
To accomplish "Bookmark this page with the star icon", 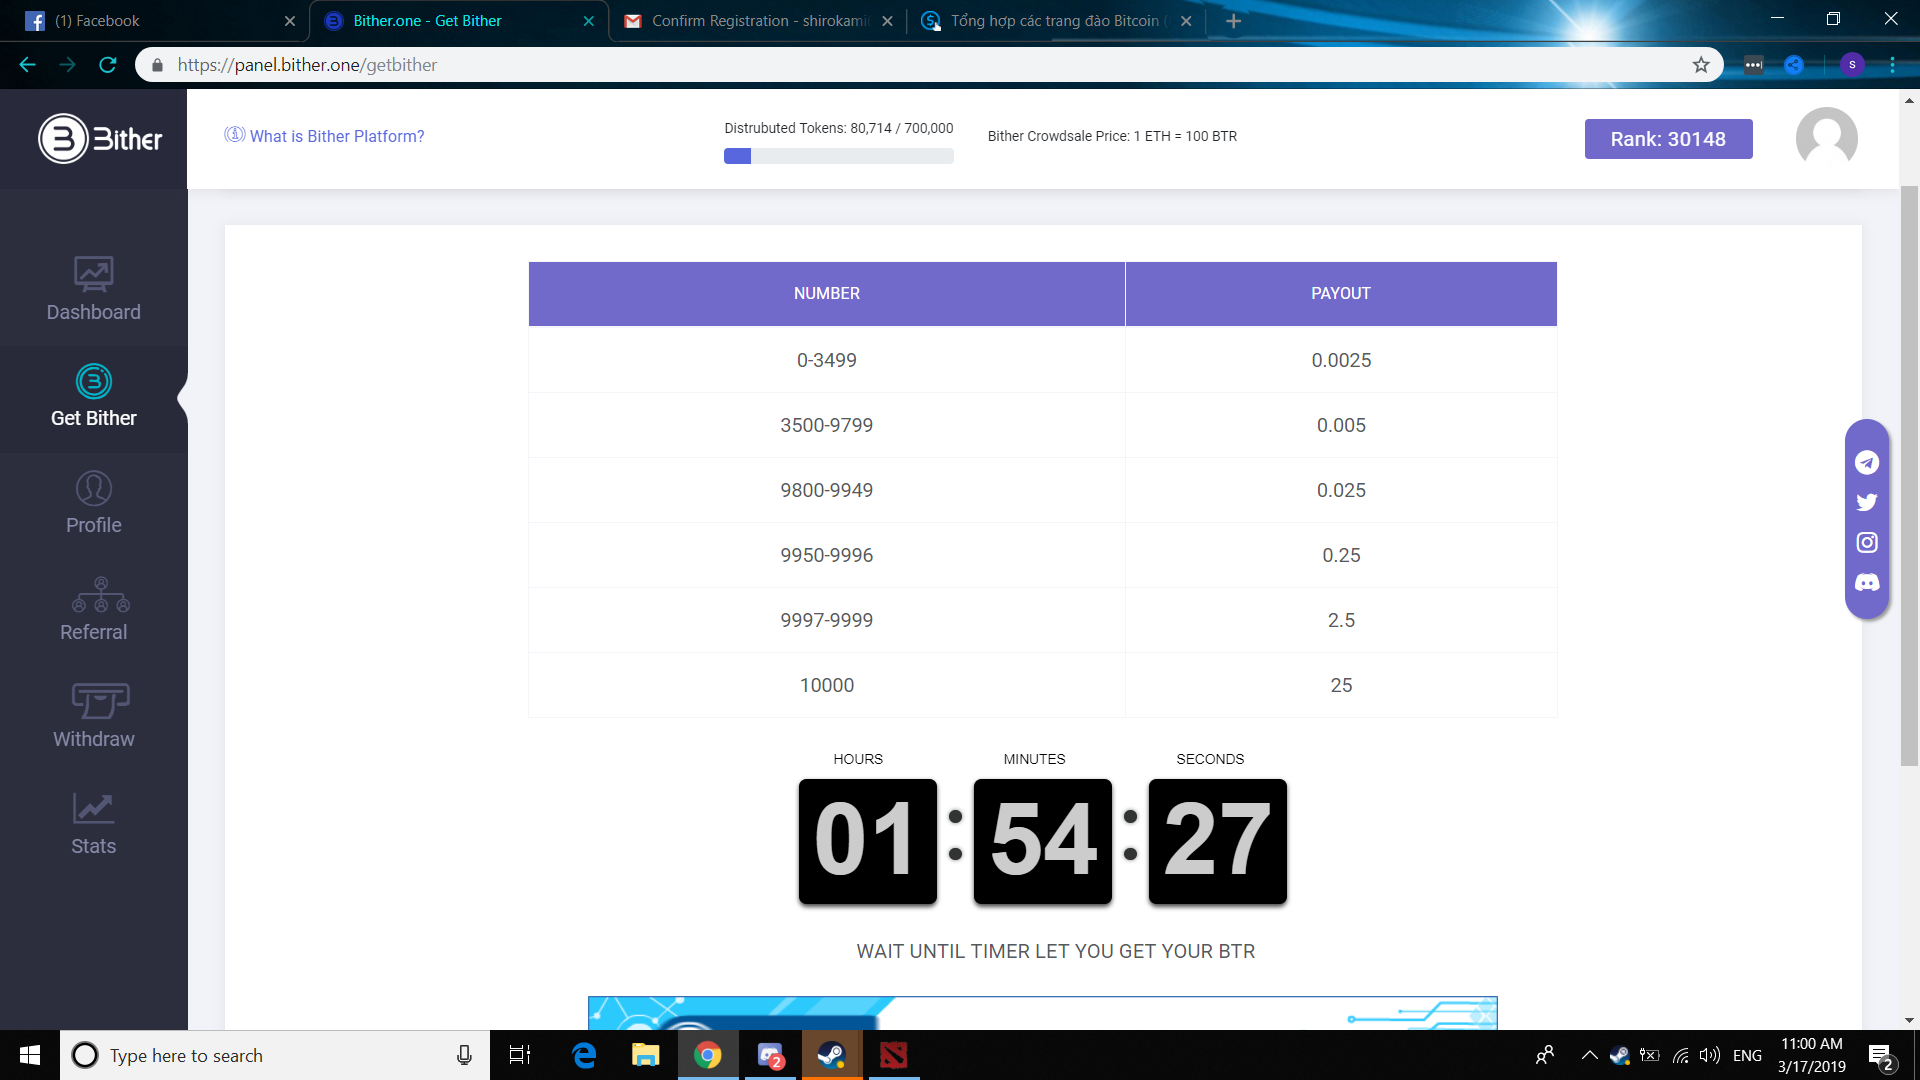I will [1701, 65].
